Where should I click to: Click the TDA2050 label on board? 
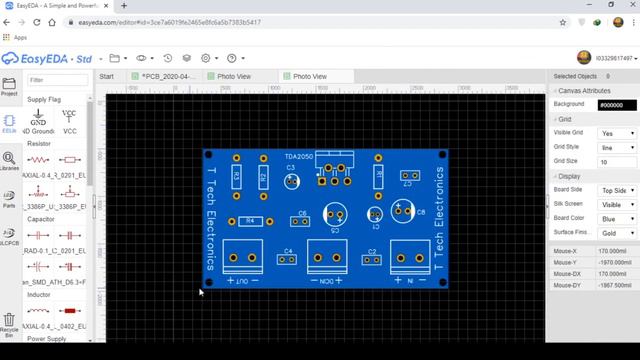point(299,156)
